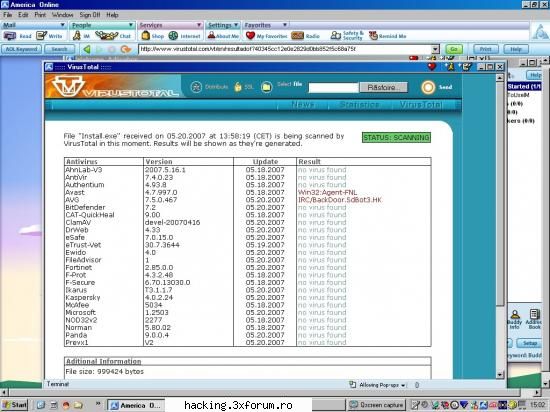Expand the Favorites dropdown
The image size is (550, 412).
click(285, 25)
